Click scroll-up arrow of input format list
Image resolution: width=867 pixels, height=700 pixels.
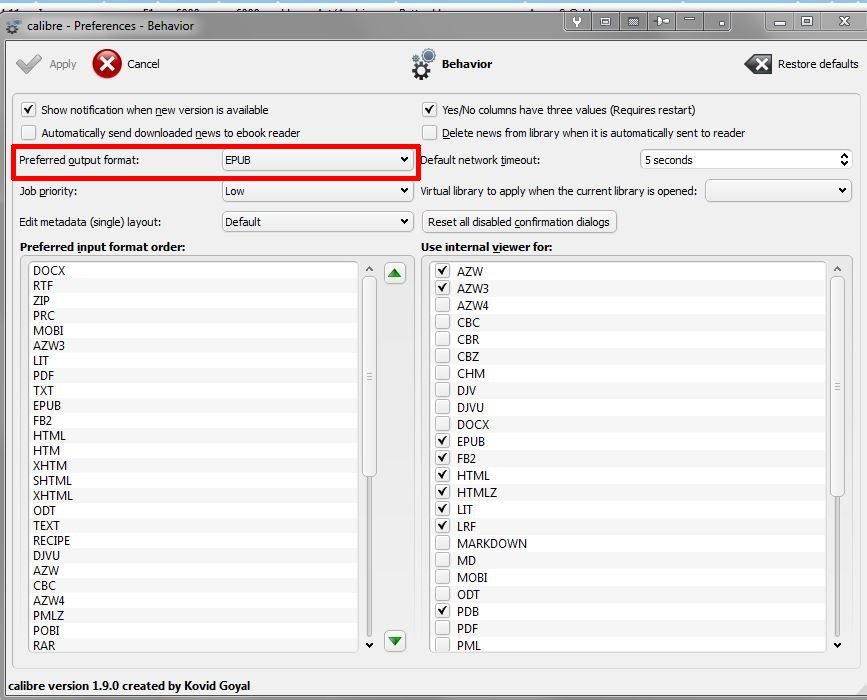369,269
